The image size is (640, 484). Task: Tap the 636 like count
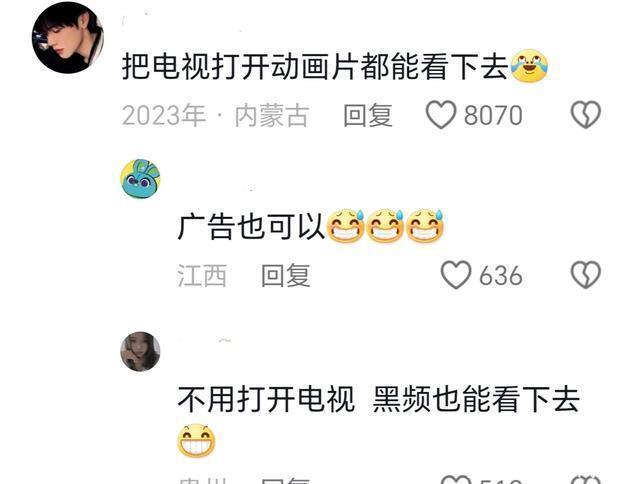click(x=501, y=275)
